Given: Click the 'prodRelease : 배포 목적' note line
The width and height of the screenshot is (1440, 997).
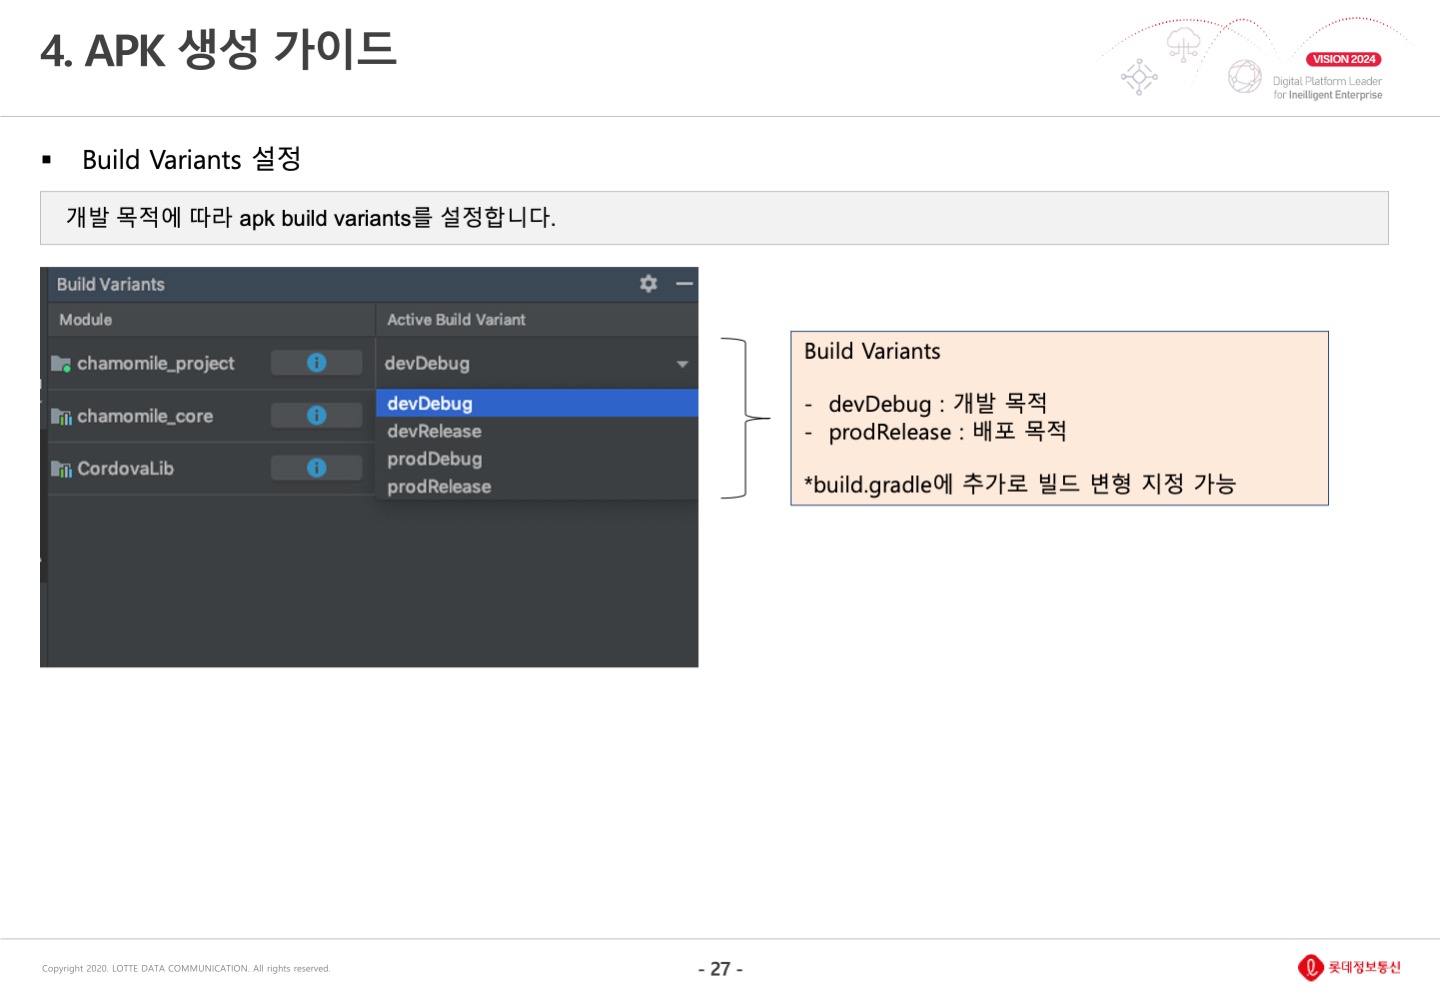Looking at the screenshot, I should (947, 432).
